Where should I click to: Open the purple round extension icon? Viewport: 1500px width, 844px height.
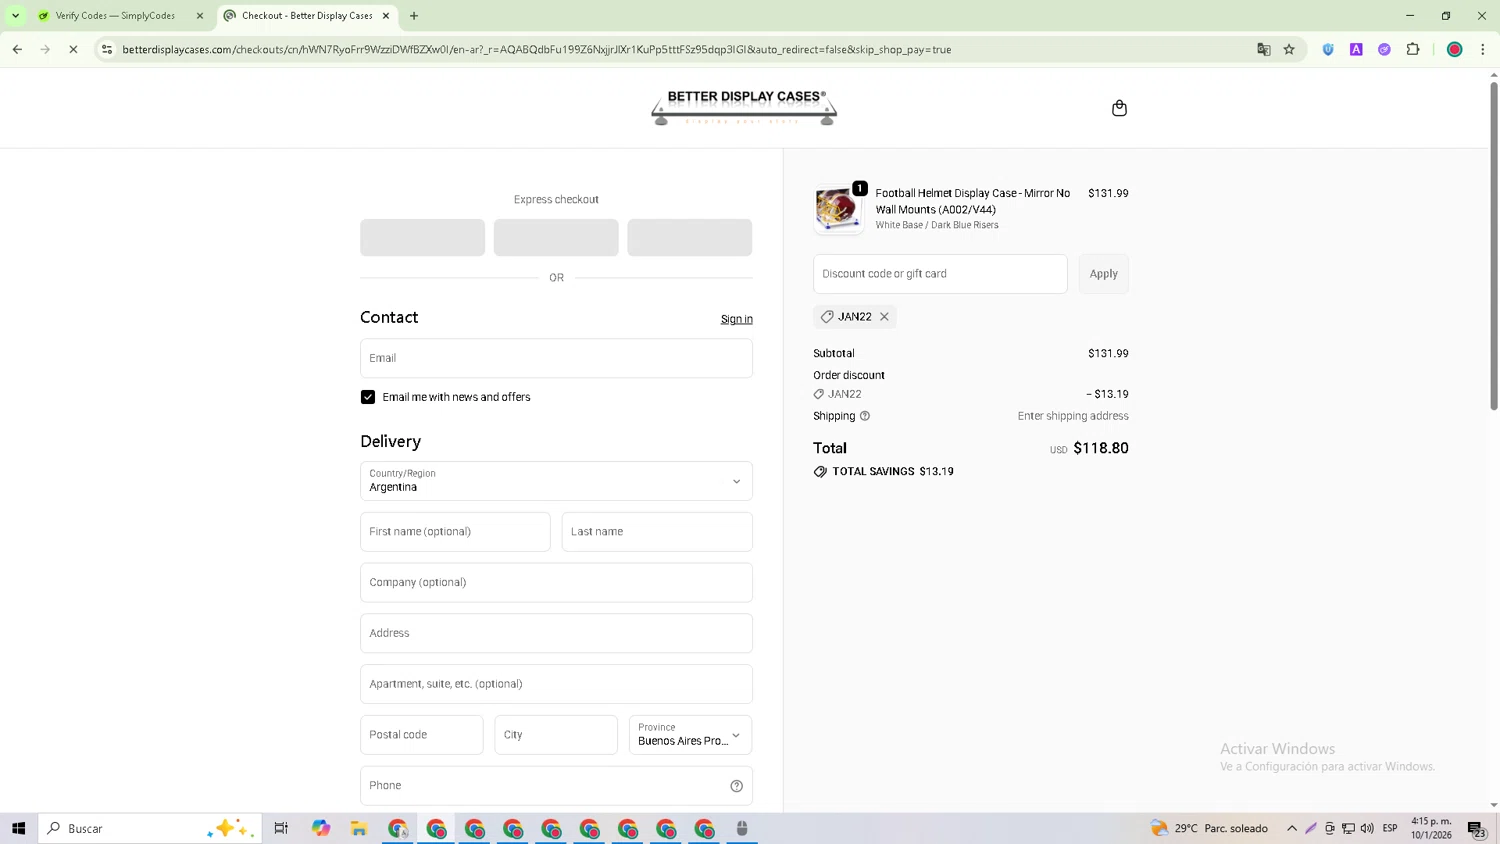[1384, 49]
